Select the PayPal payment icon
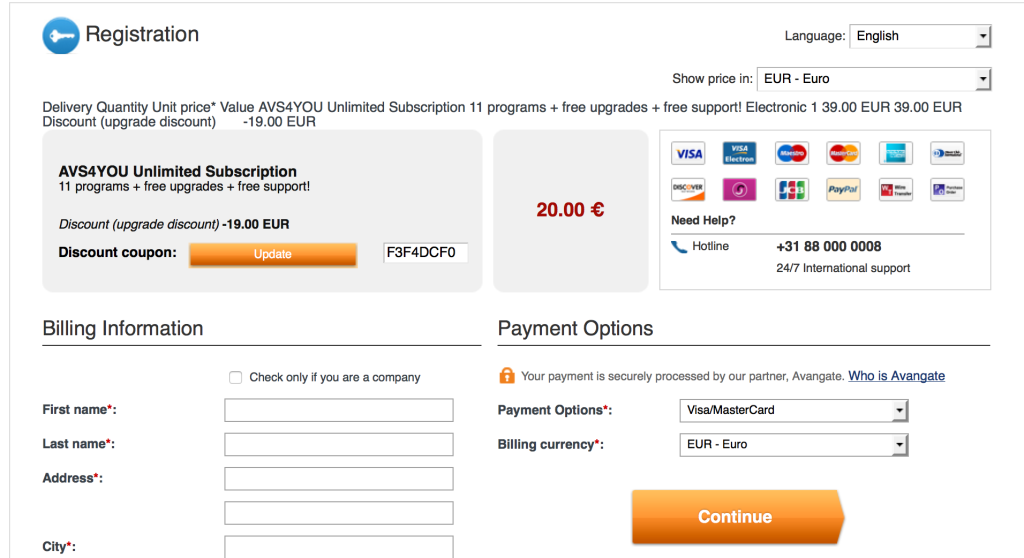 click(x=843, y=189)
